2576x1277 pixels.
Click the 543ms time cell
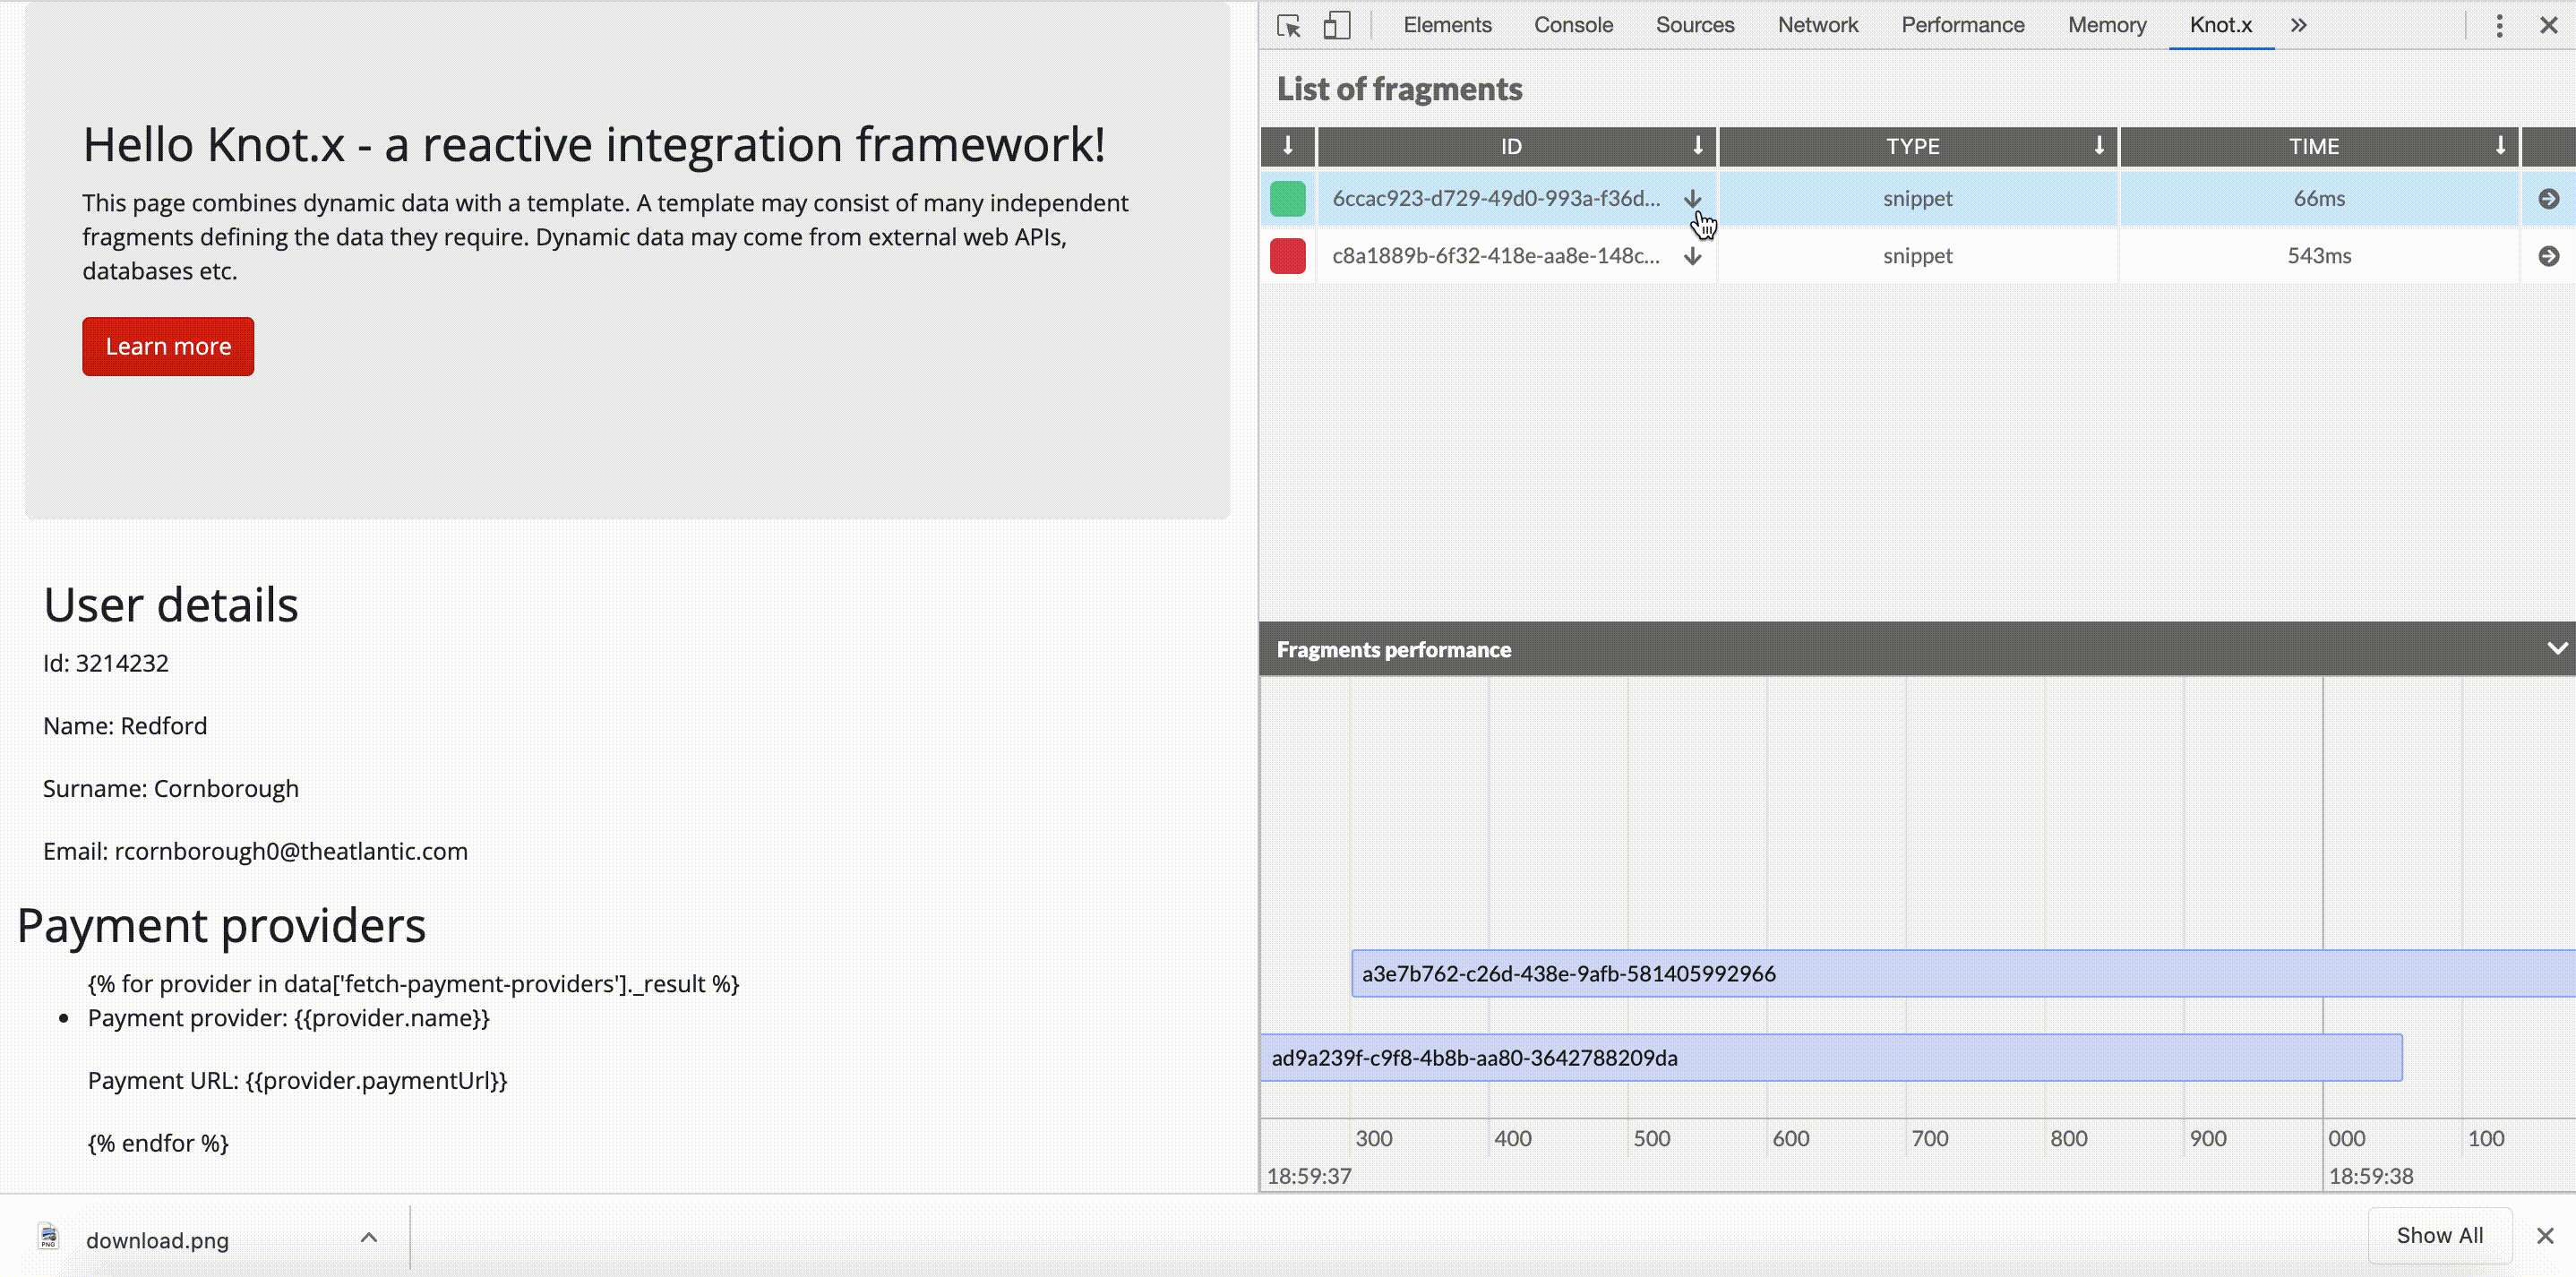pos(2318,255)
